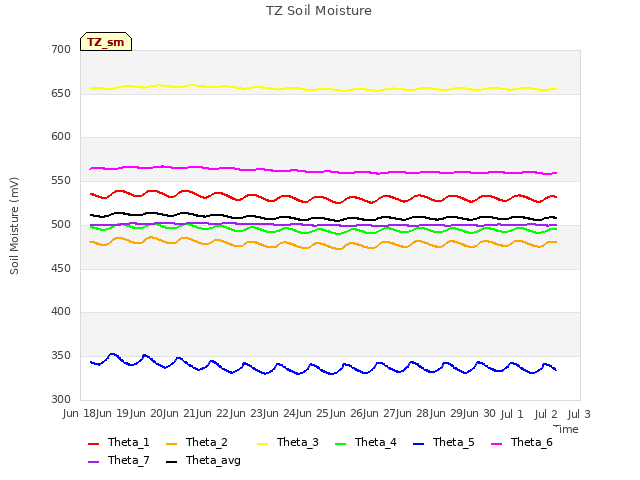
Task: Click the yellow Theta_3 legend swatch
Action: (x=262, y=444)
